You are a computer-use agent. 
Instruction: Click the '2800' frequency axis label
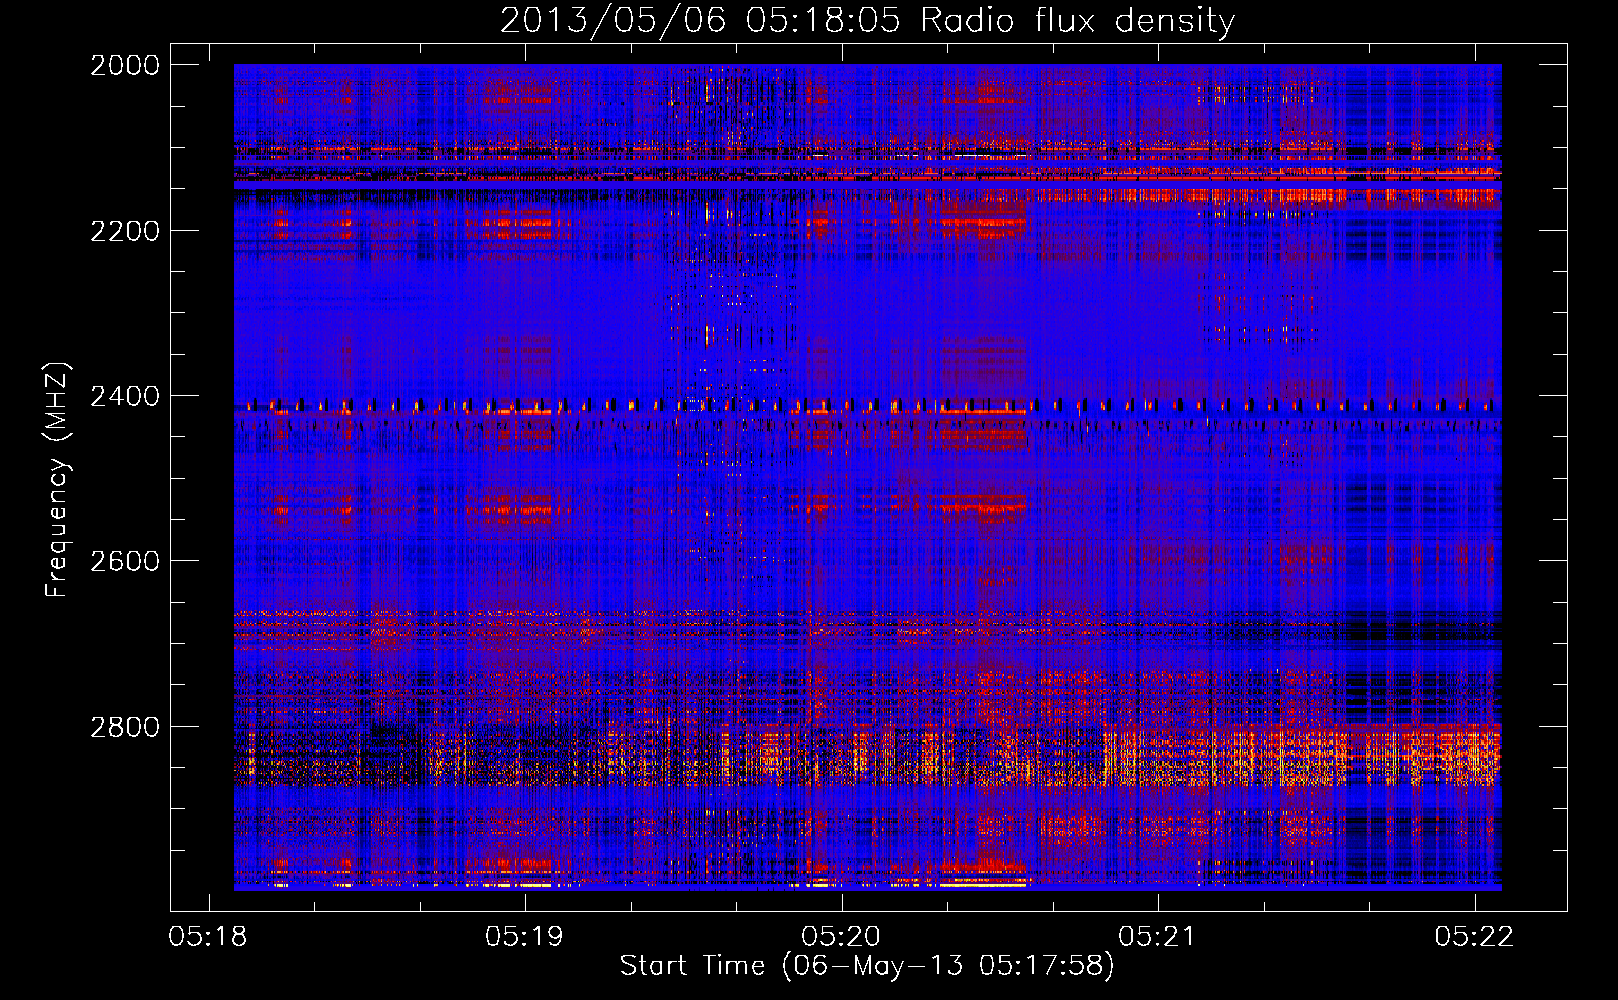125,727
